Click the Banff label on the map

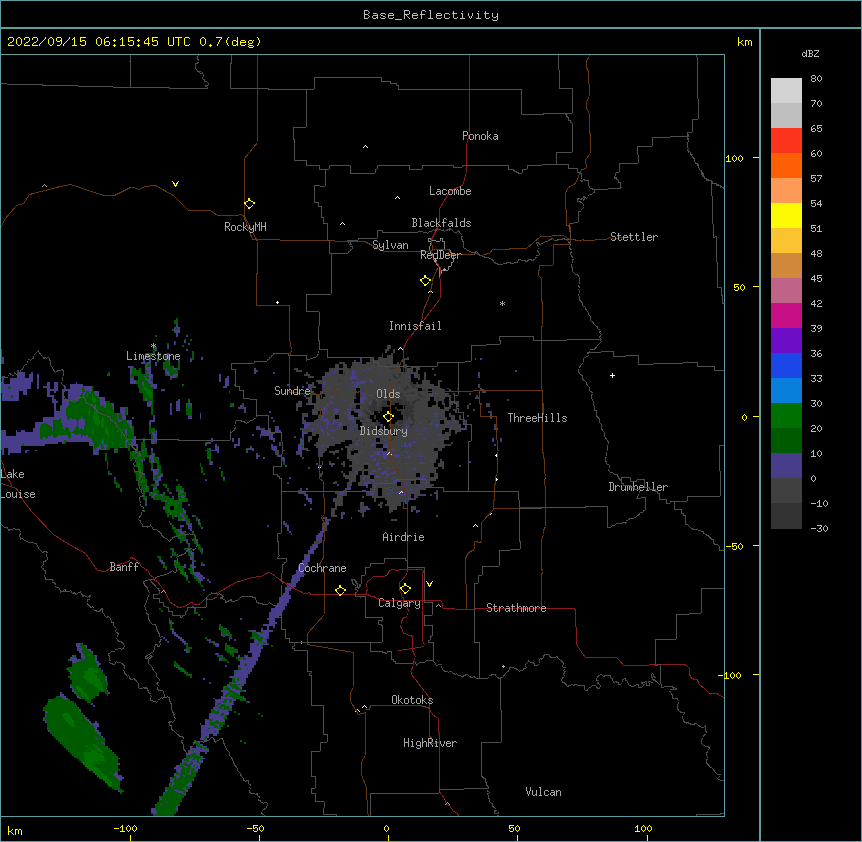click(124, 567)
